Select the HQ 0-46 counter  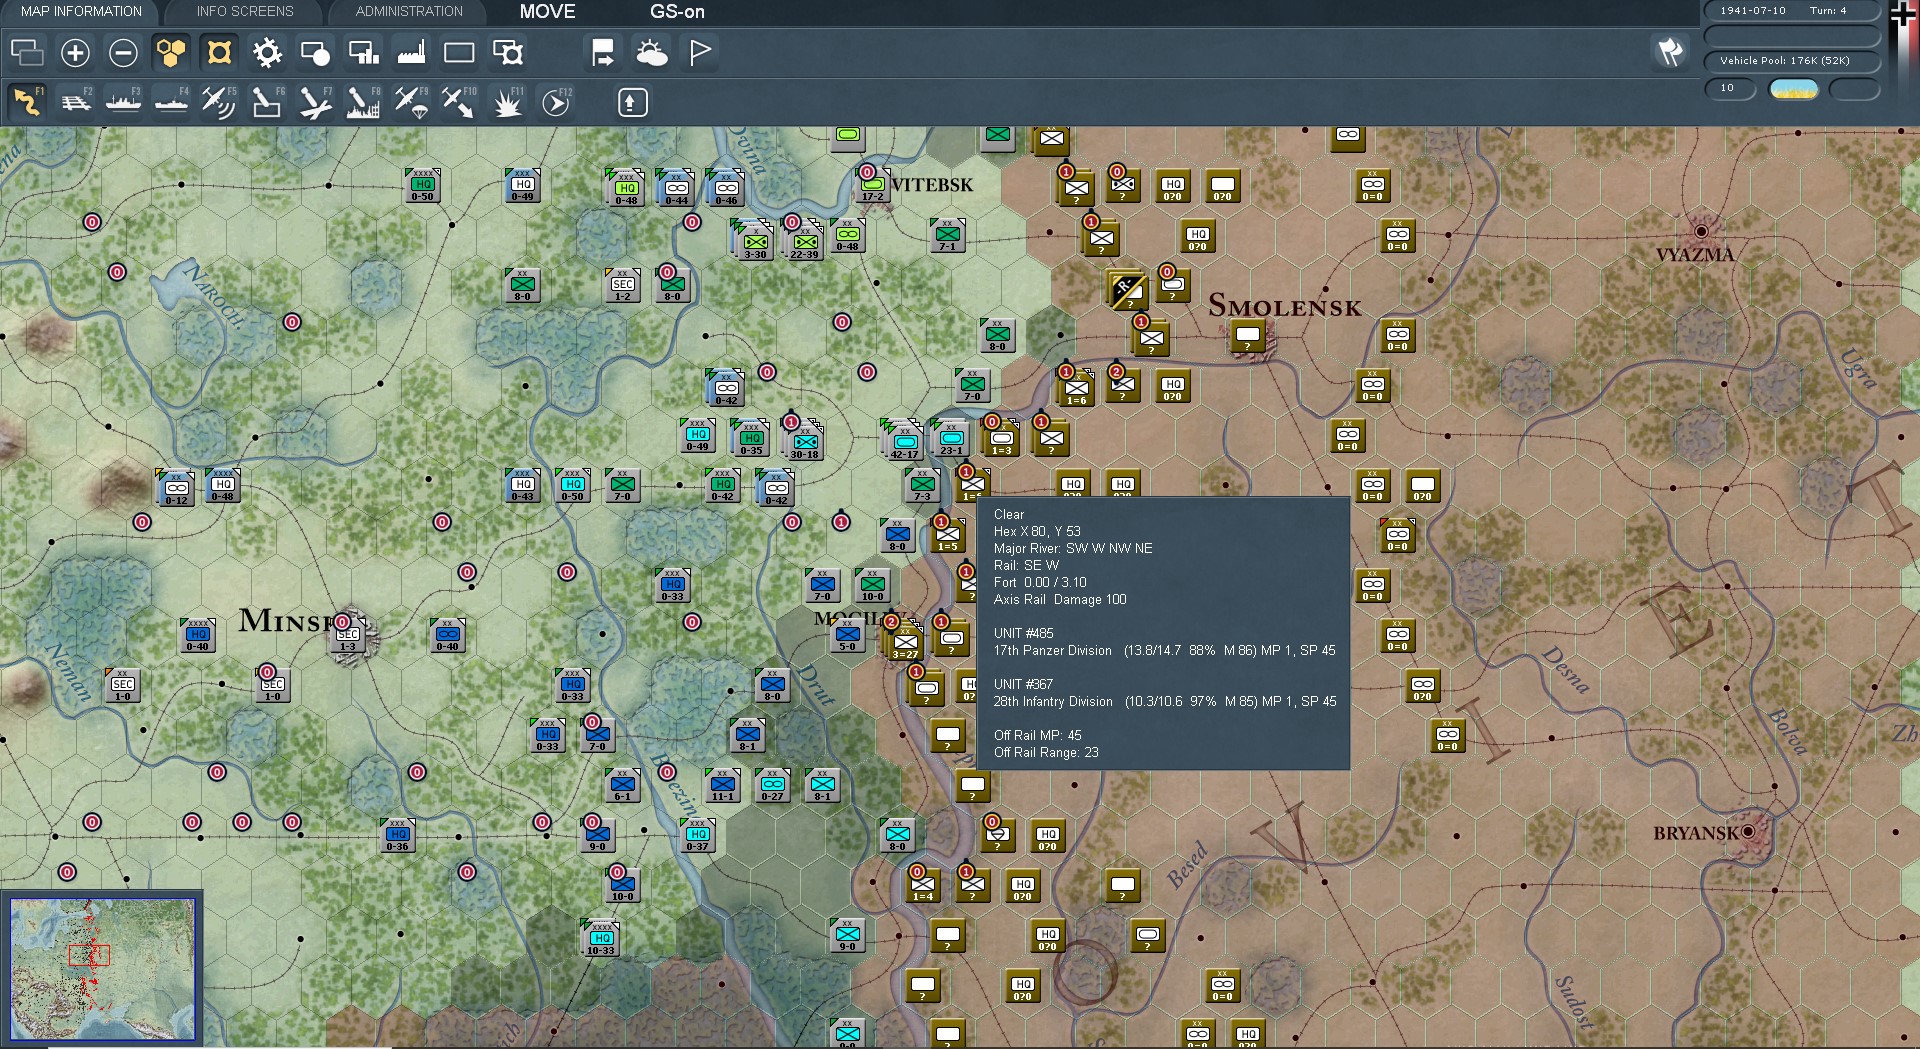726,188
